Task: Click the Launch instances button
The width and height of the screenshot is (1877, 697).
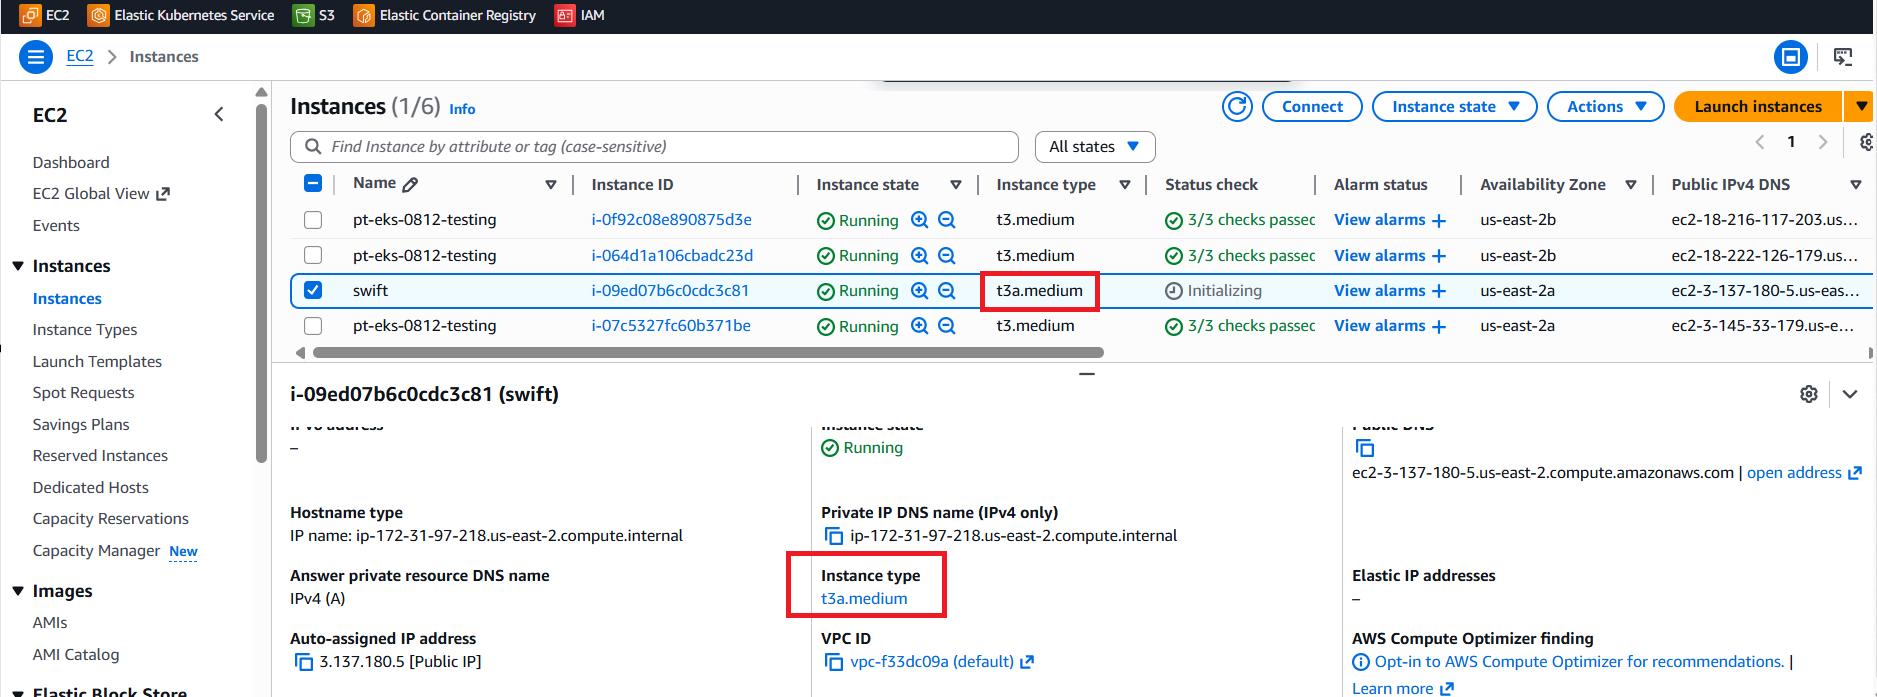Action: tap(1758, 106)
